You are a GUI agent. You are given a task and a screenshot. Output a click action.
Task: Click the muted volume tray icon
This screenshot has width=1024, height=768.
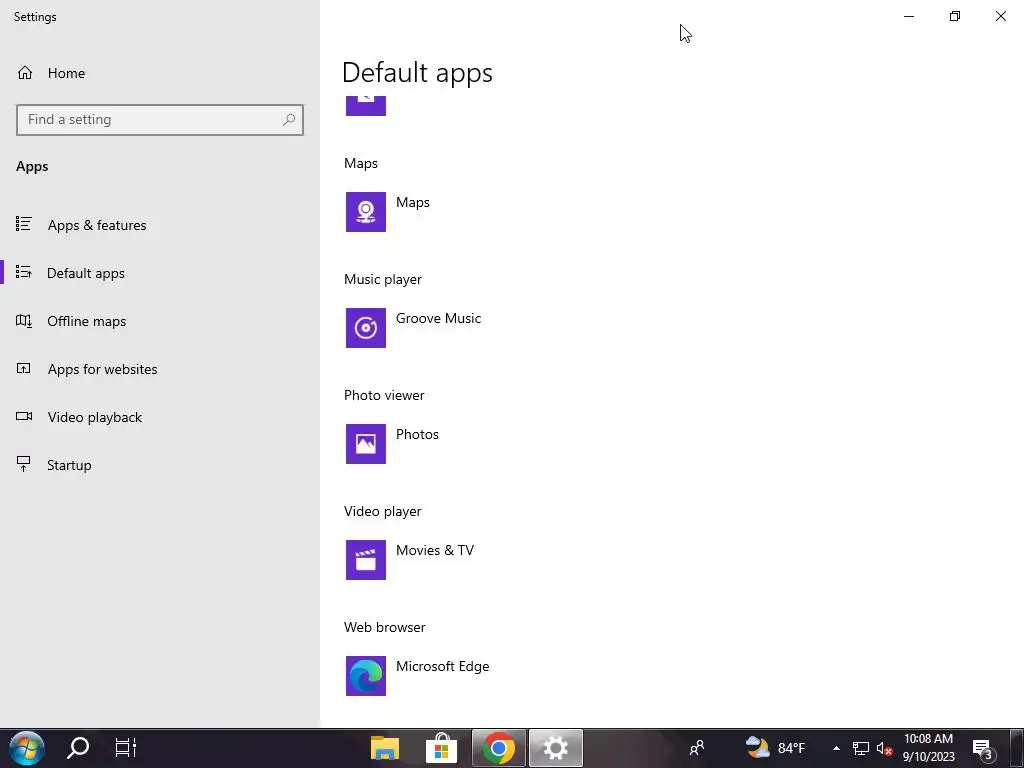tap(884, 748)
